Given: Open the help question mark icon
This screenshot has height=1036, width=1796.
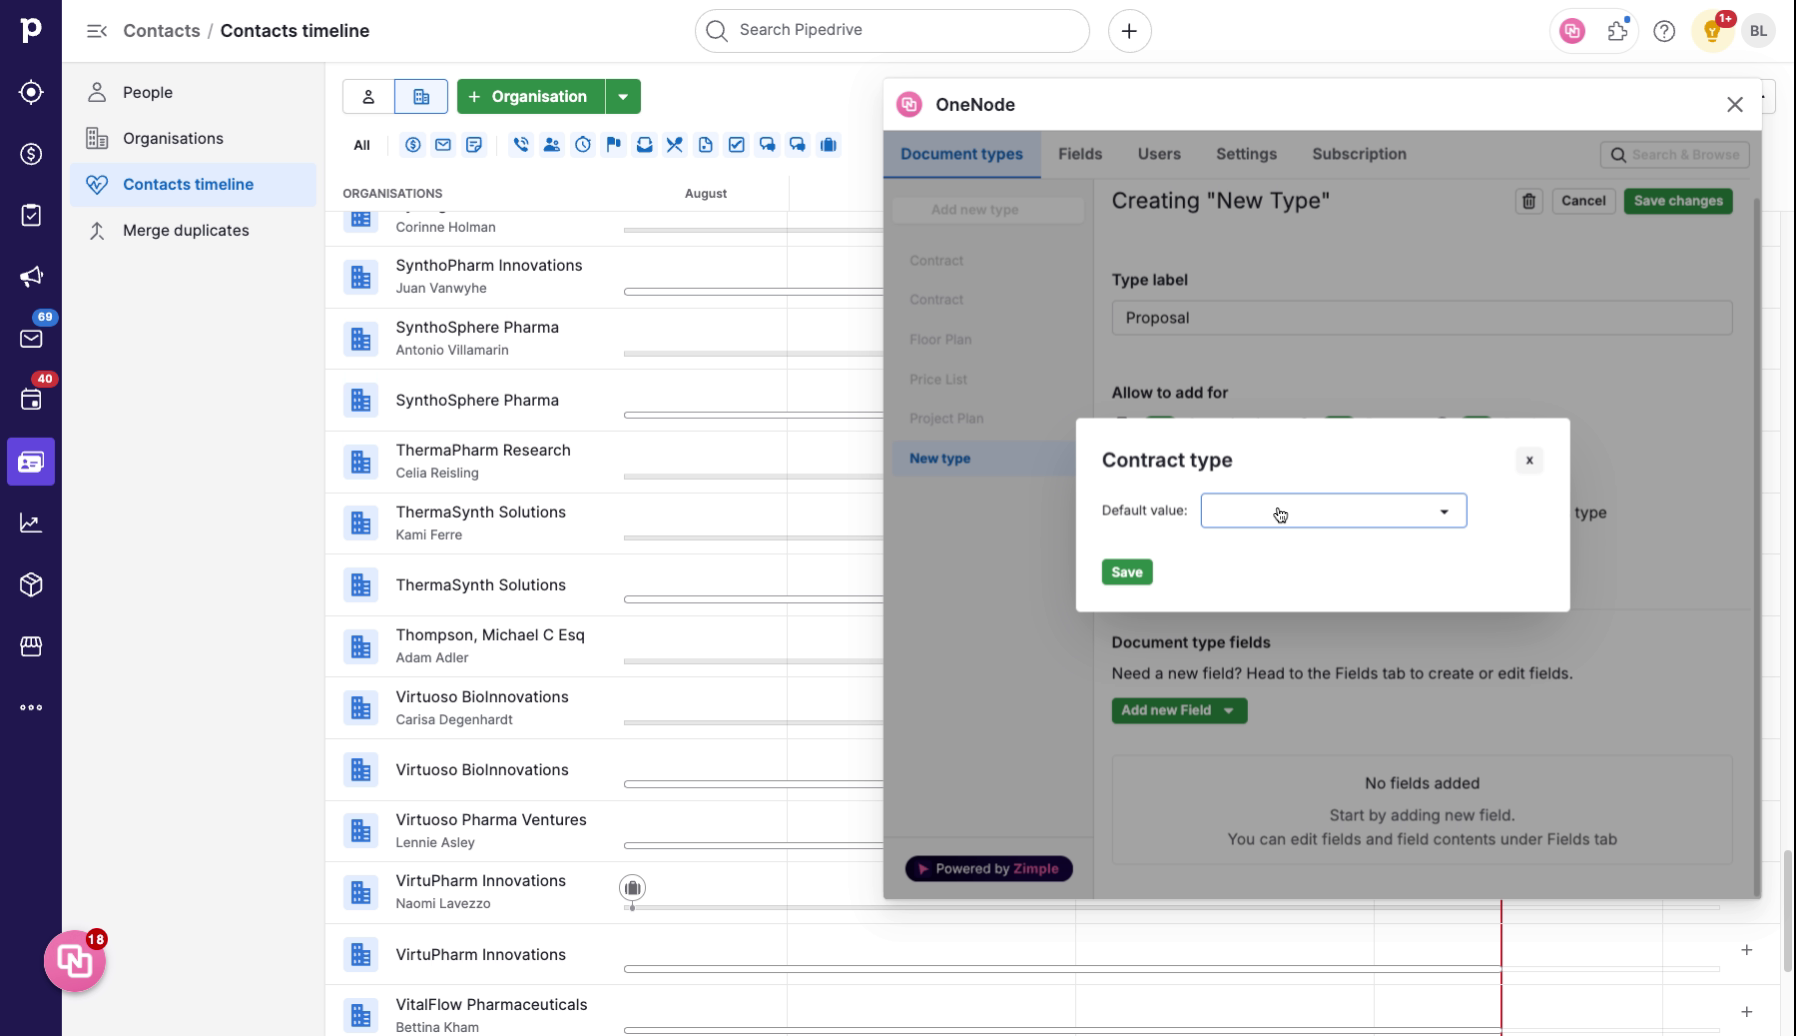Looking at the screenshot, I should click(1664, 31).
